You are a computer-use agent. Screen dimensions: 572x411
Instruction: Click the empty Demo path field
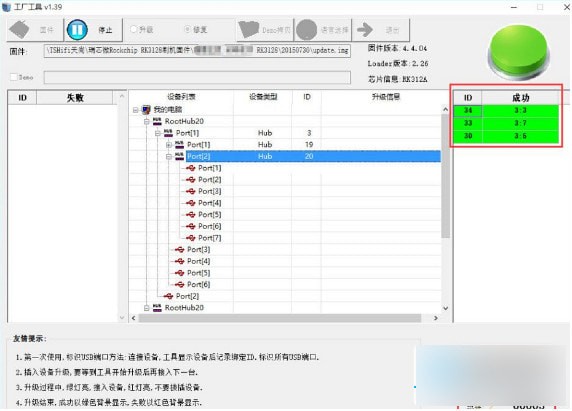coord(197,77)
